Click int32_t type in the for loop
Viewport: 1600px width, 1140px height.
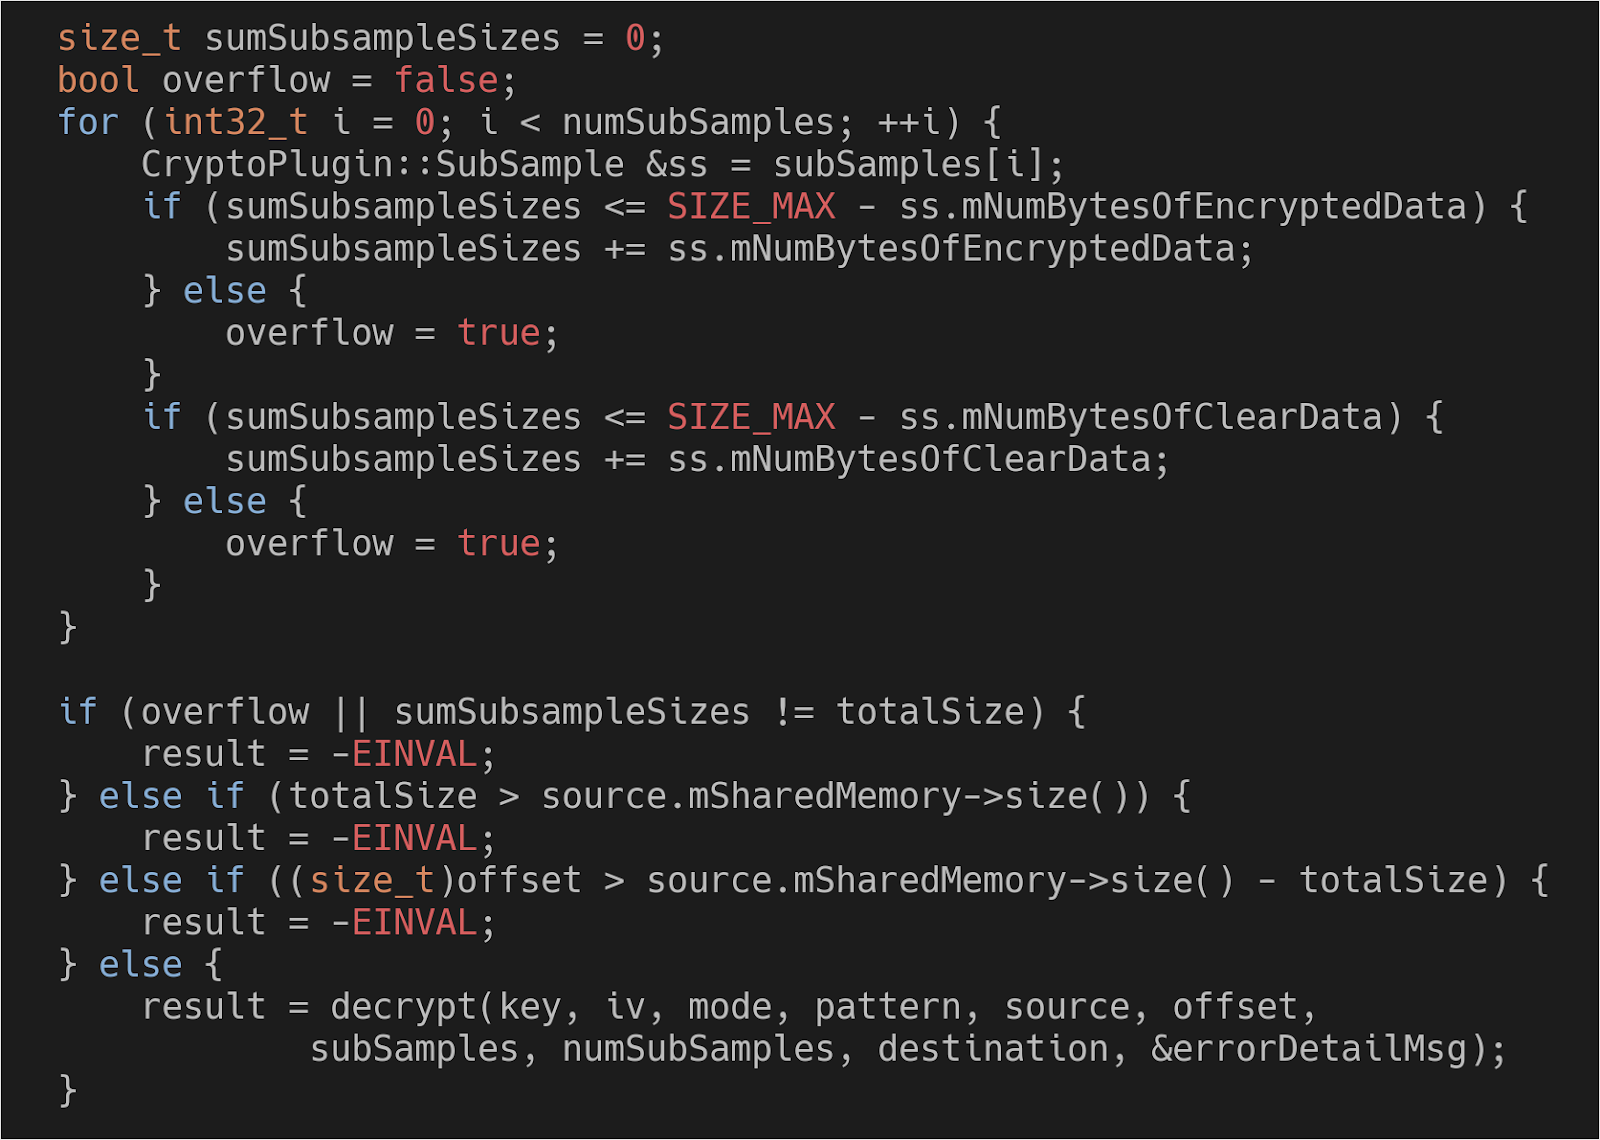coord(236,122)
